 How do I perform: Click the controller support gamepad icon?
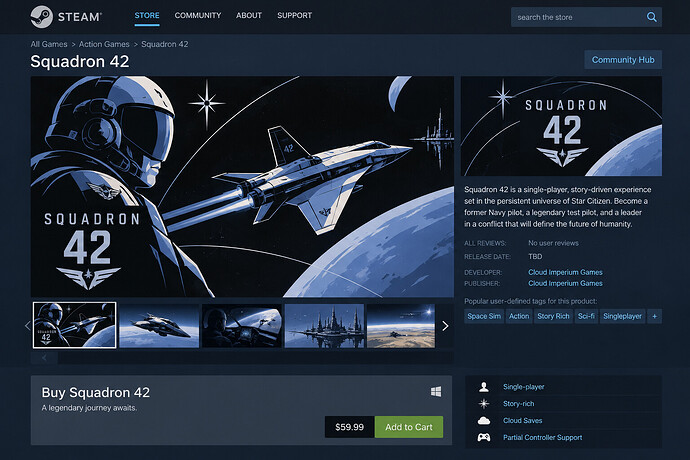(x=484, y=437)
